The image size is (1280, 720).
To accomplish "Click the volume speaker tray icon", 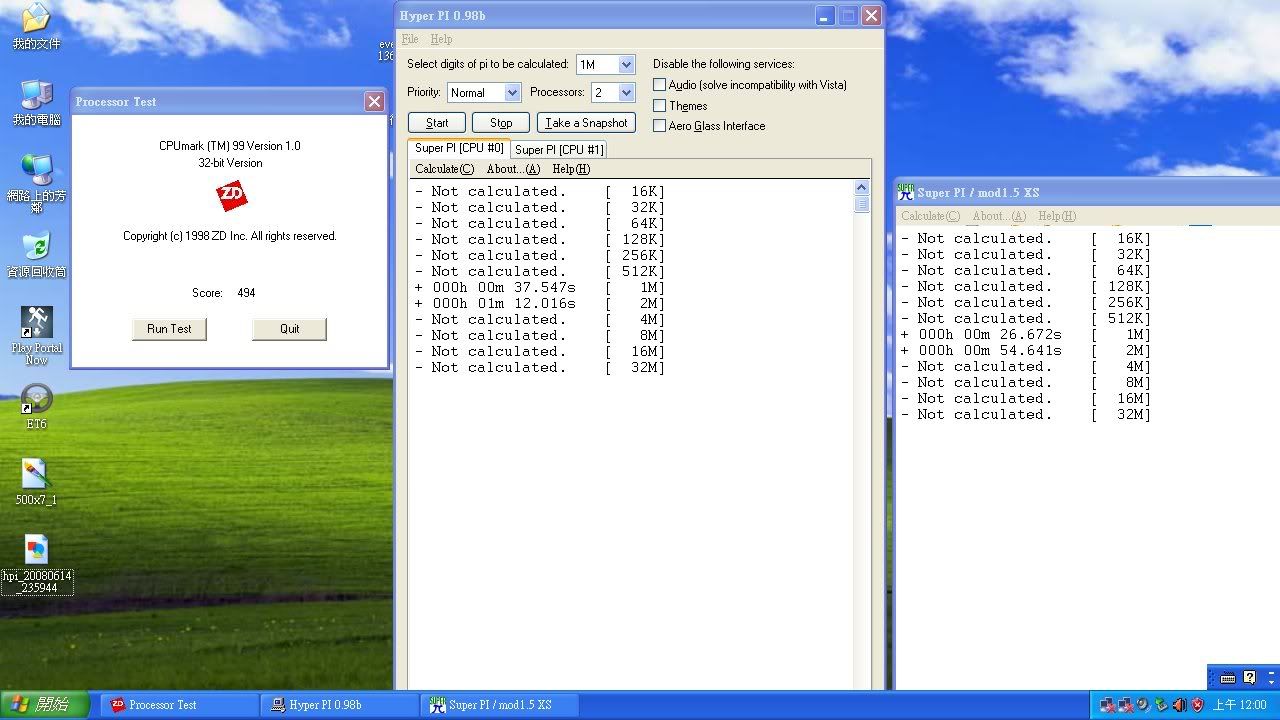I will [1143, 705].
